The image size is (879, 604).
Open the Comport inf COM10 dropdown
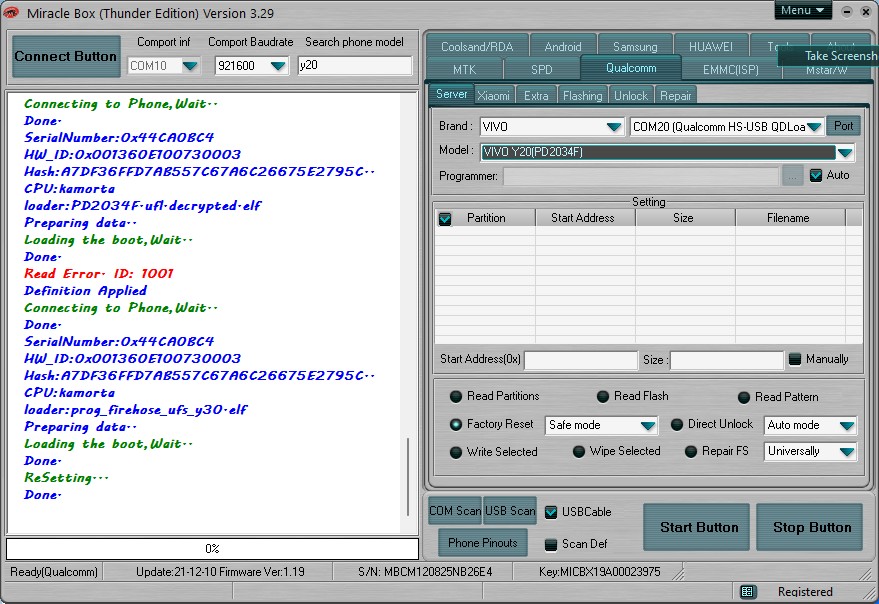point(190,66)
